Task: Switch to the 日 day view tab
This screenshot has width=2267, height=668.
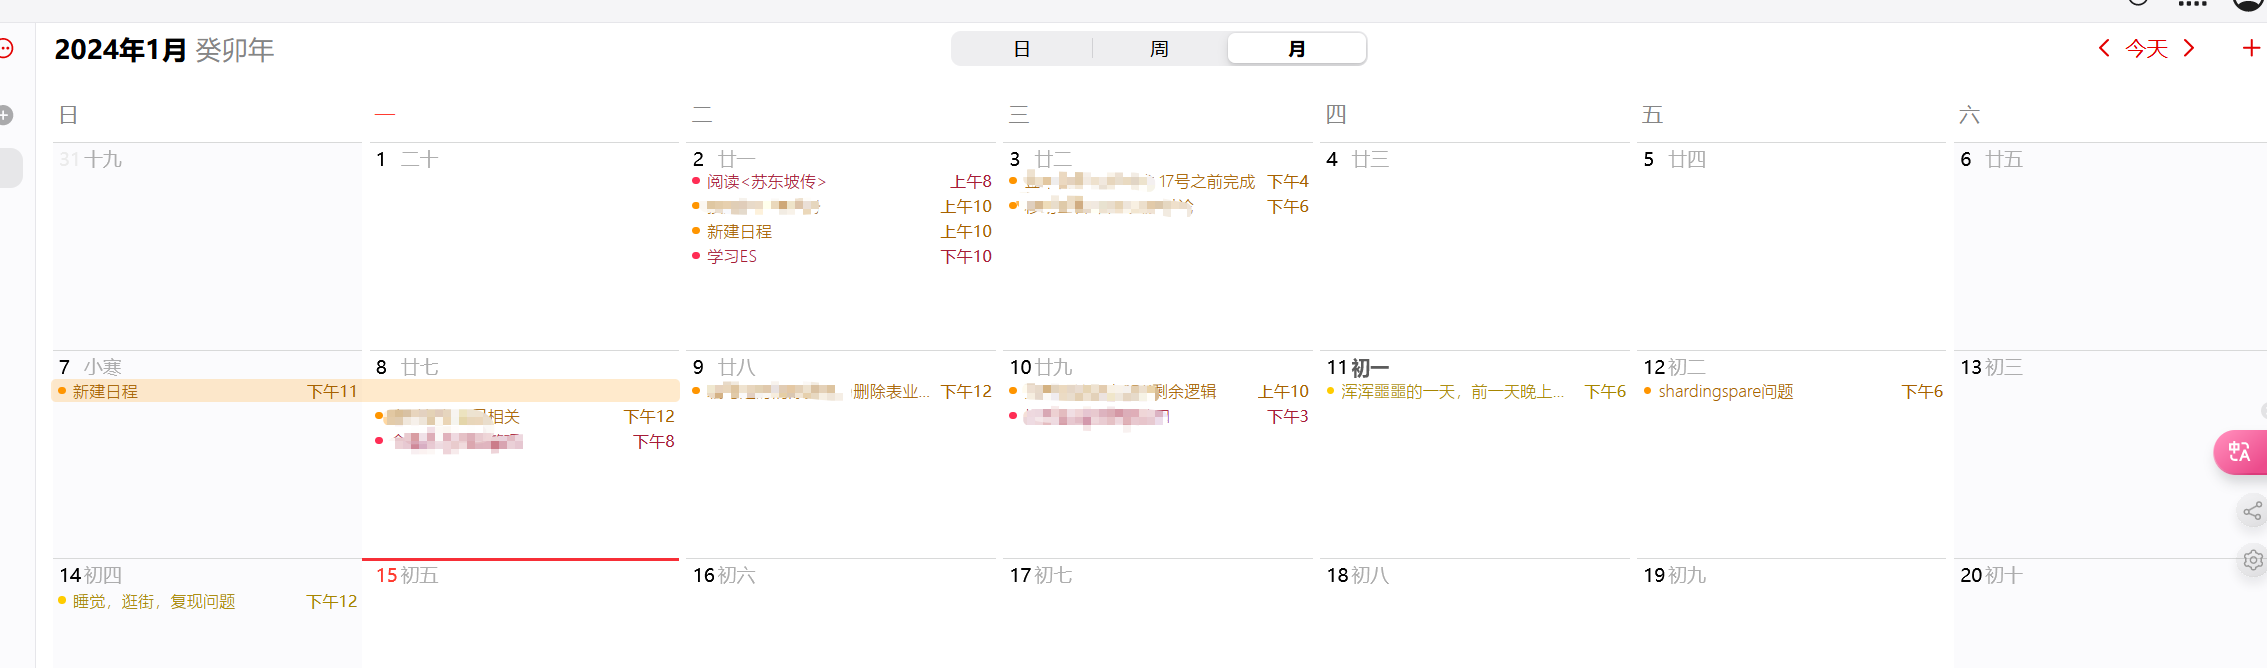Action: pos(1021,49)
